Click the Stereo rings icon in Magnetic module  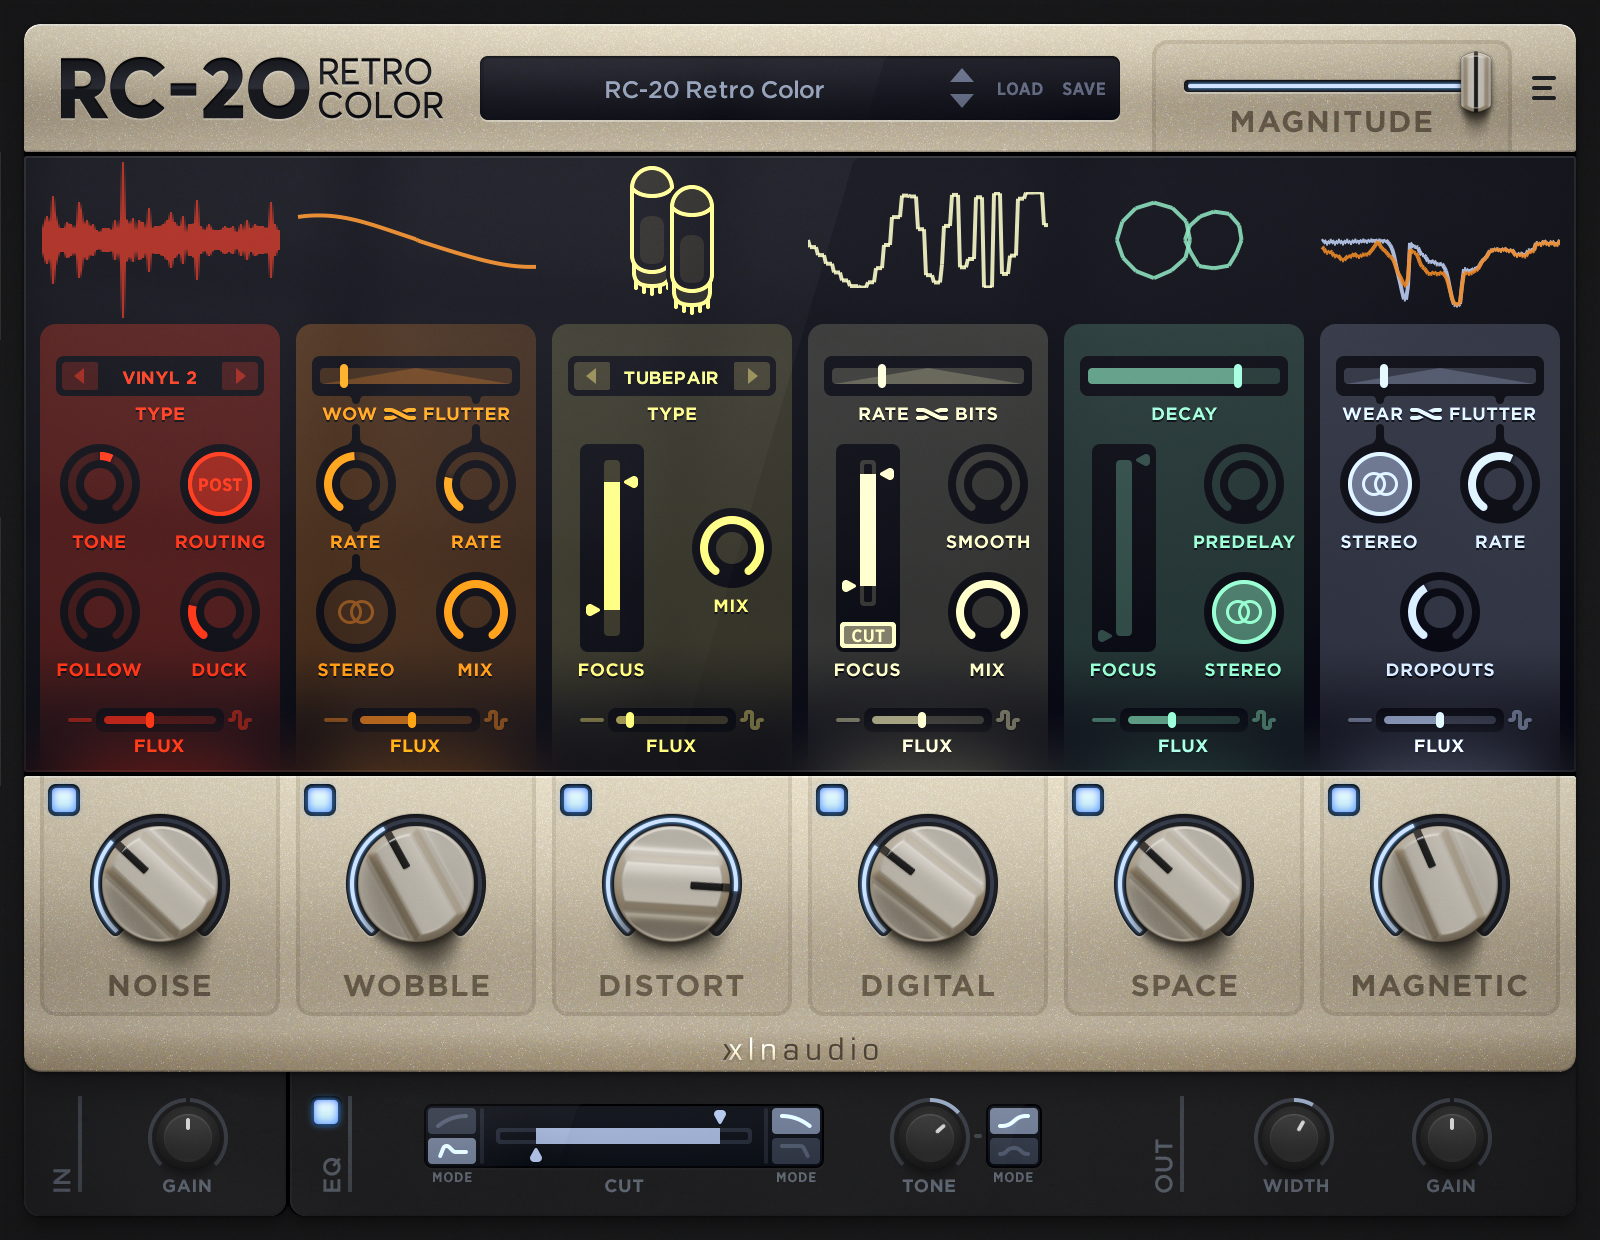pos(1379,485)
